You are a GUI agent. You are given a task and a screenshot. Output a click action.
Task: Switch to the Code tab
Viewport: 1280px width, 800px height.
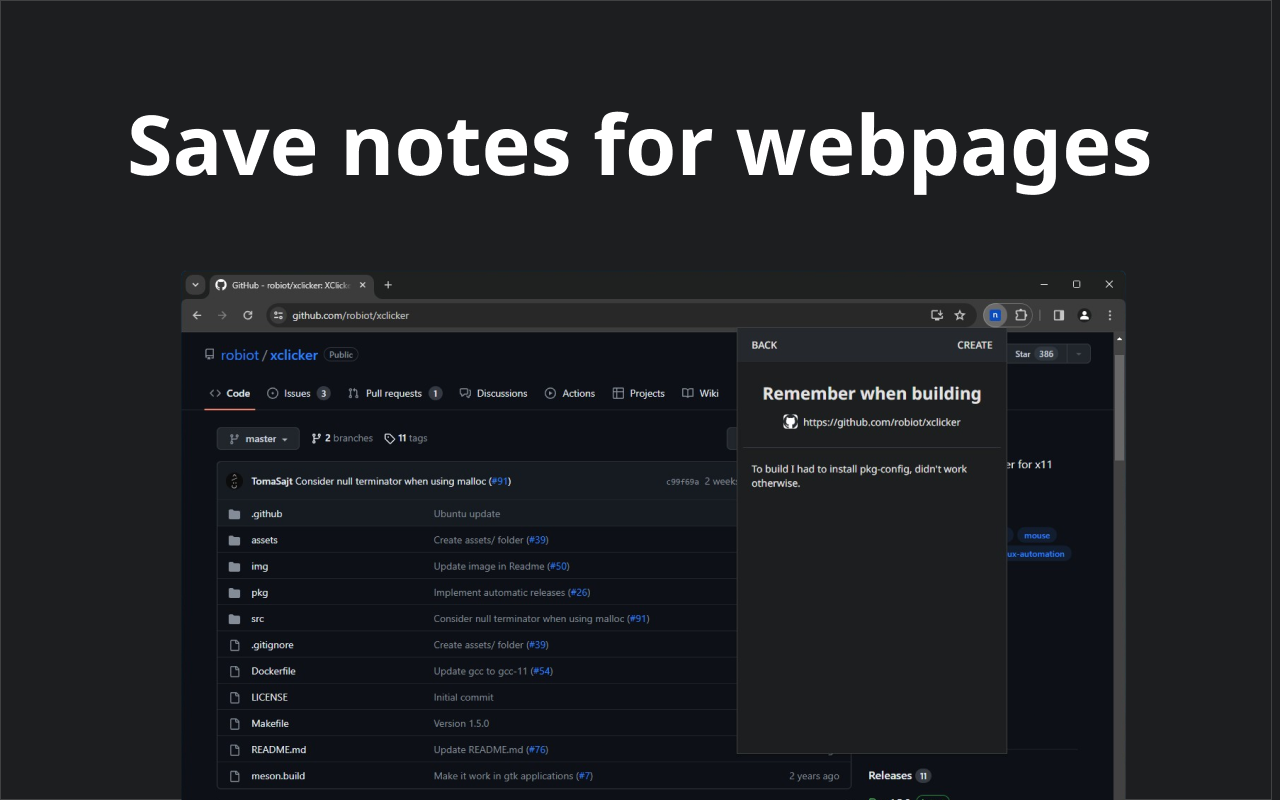[230, 393]
